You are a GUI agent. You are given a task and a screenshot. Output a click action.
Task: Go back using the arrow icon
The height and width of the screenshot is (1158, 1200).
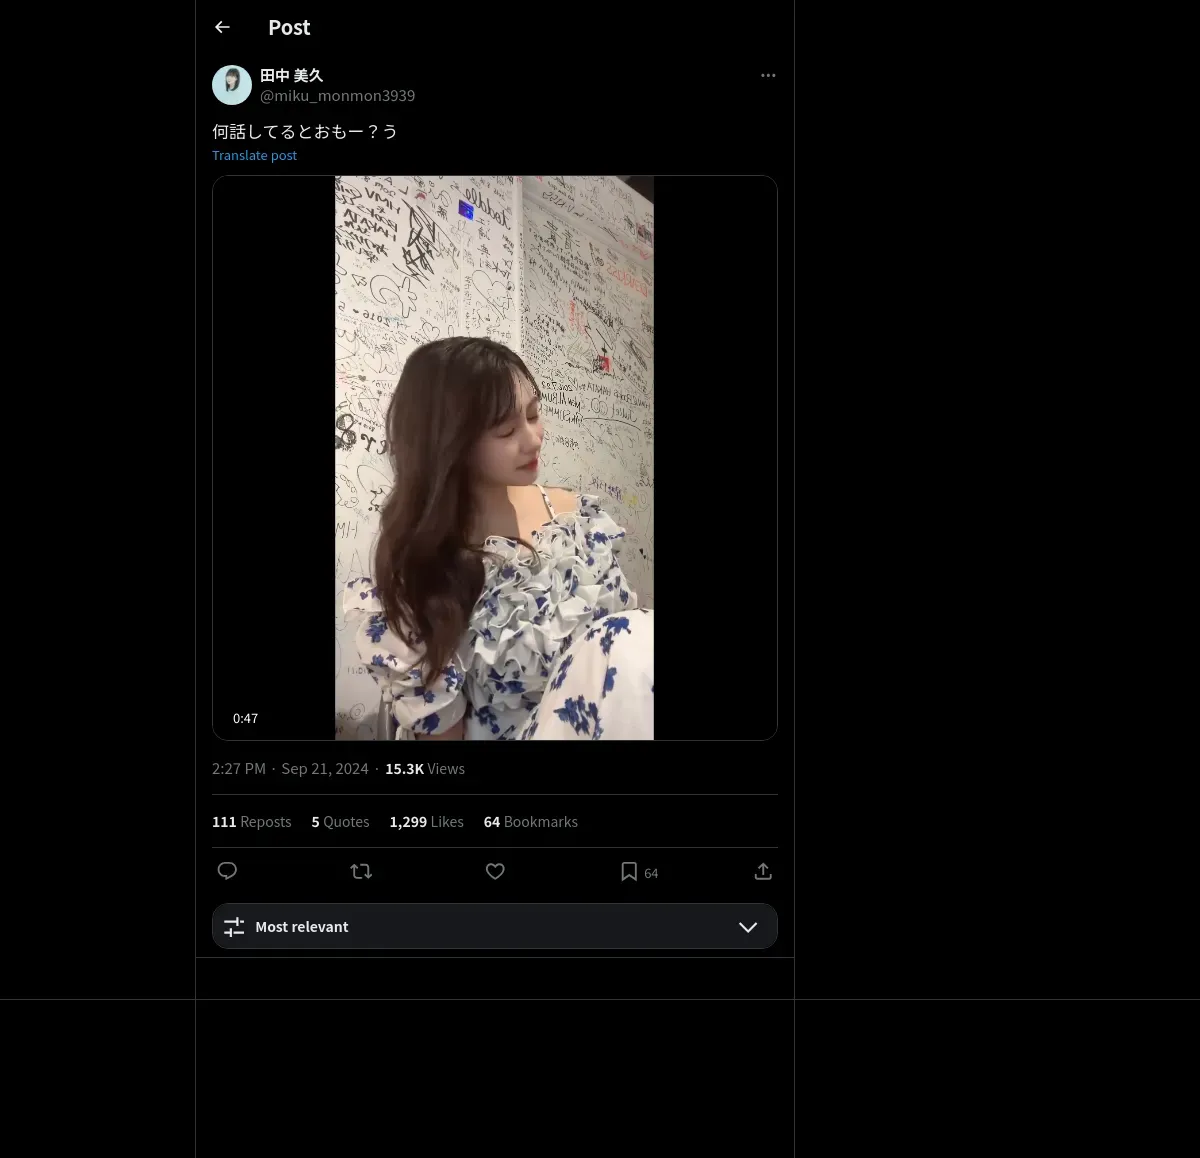[222, 28]
